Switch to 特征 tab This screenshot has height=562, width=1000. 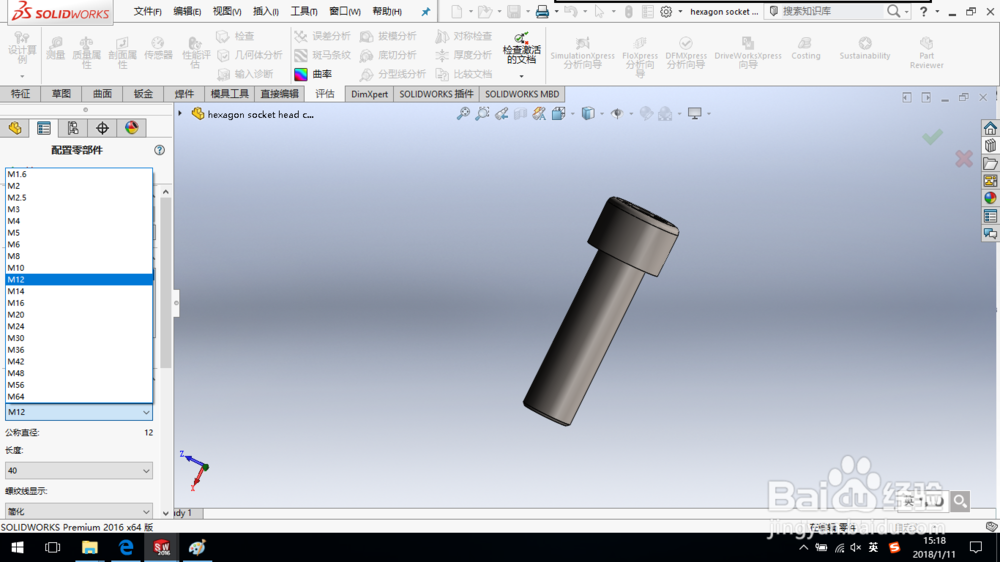[x=20, y=94]
